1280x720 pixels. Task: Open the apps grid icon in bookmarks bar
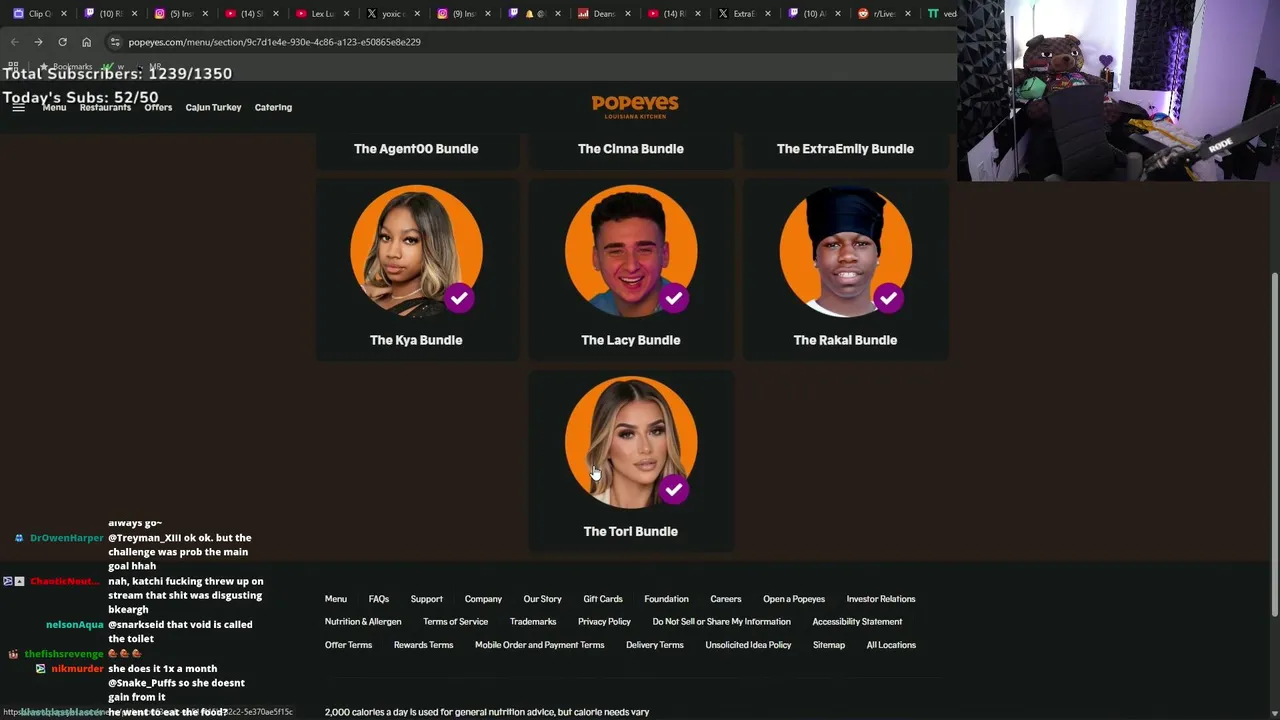(x=13, y=67)
